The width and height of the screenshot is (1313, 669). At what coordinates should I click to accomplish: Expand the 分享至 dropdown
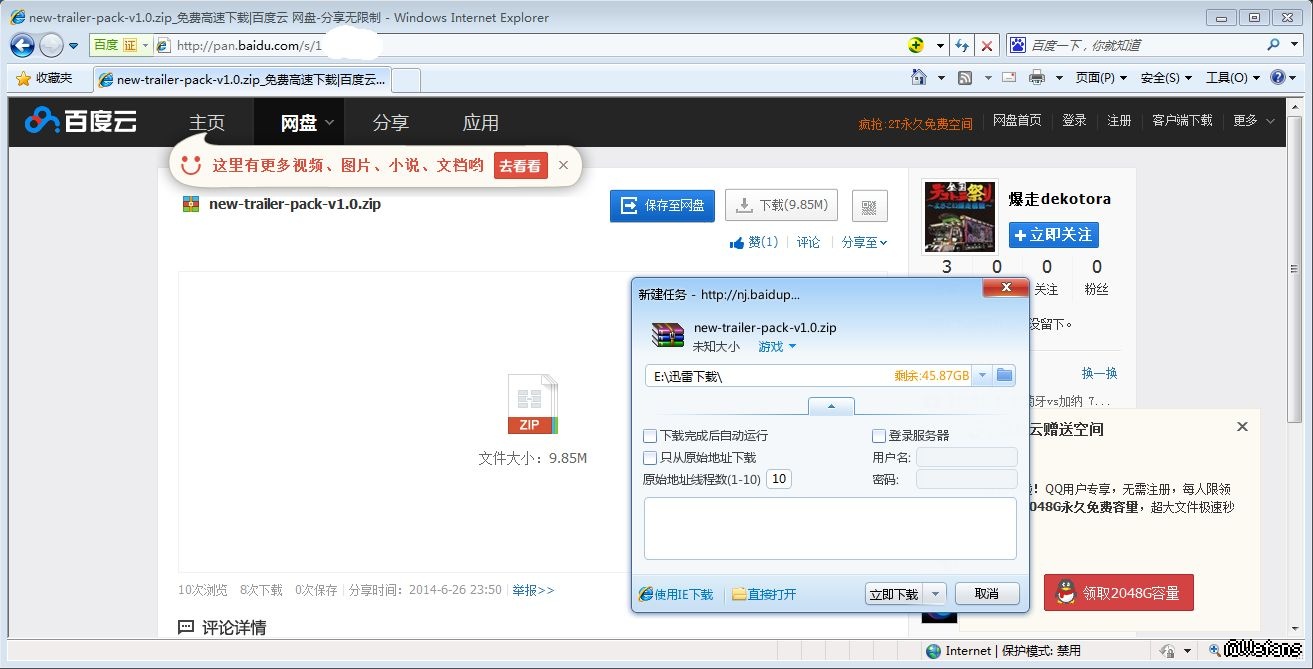[x=864, y=242]
